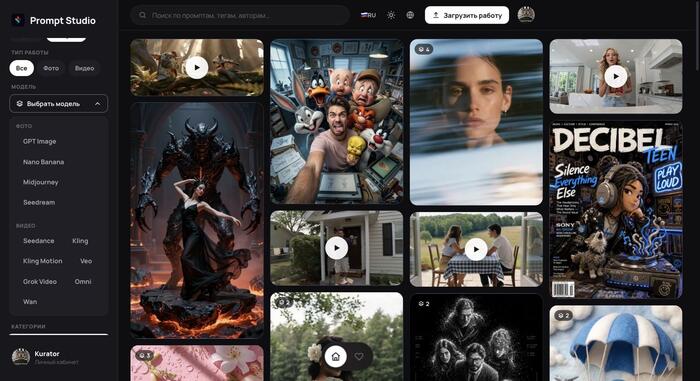The height and width of the screenshot is (381, 700).
Task: Open the user avatar in top bar
Action: 526,15
